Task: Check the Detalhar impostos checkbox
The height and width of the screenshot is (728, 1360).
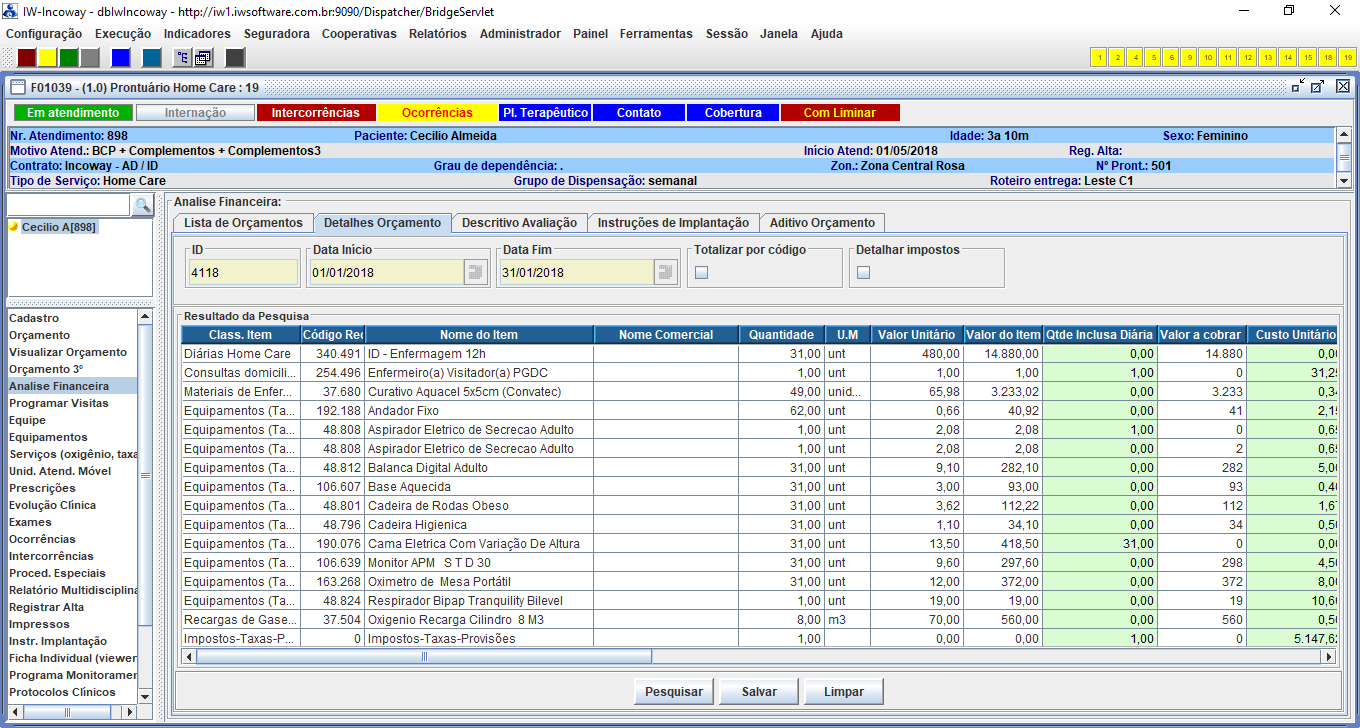Action: pos(863,273)
